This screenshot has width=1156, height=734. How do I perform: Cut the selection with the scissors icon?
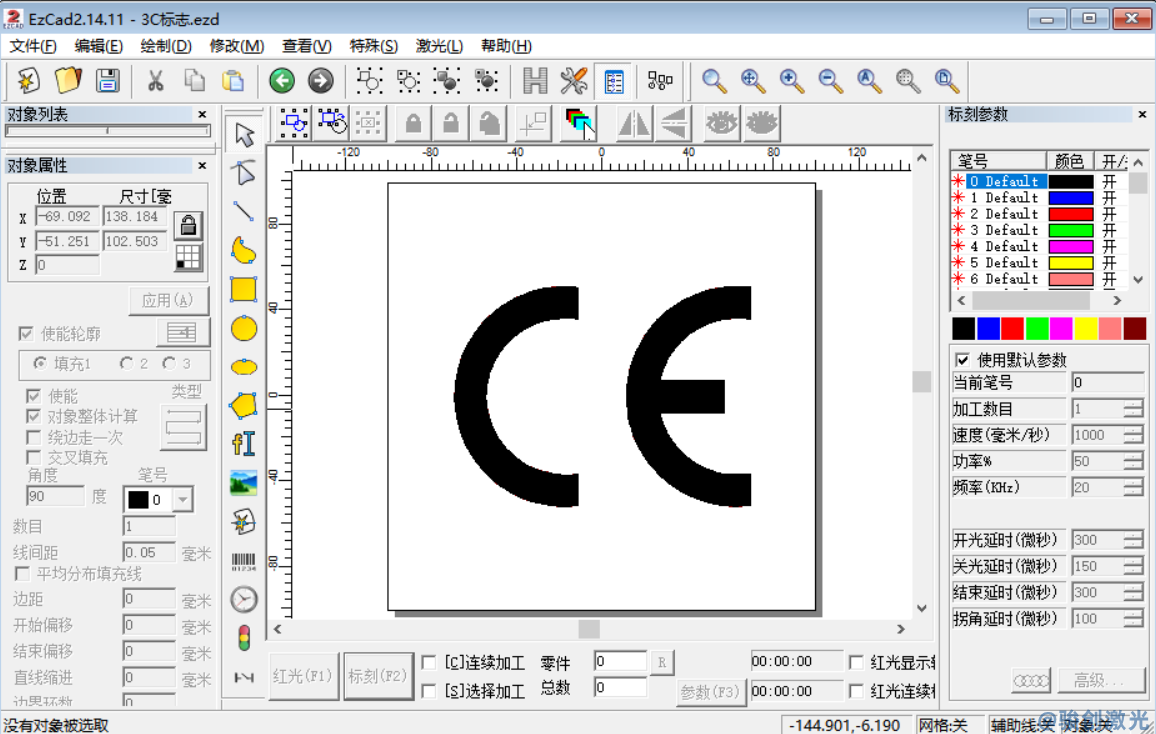coord(155,80)
